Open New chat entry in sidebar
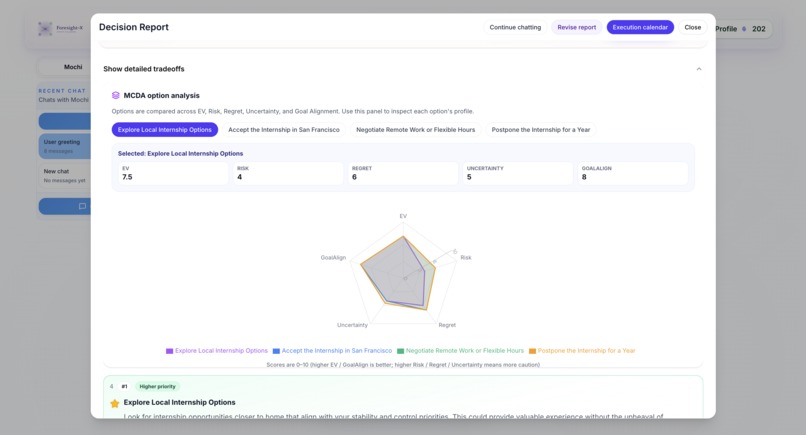This screenshot has height=435, width=806. pyautogui.click(x=64, y=175)
